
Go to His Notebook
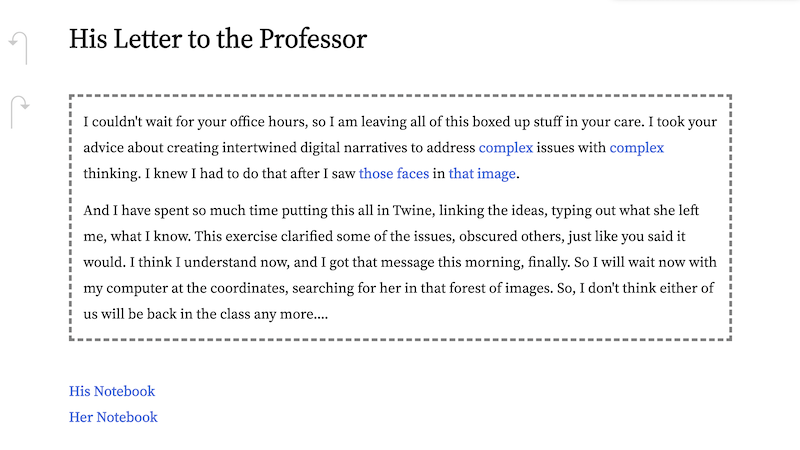(x=112, y=391)
